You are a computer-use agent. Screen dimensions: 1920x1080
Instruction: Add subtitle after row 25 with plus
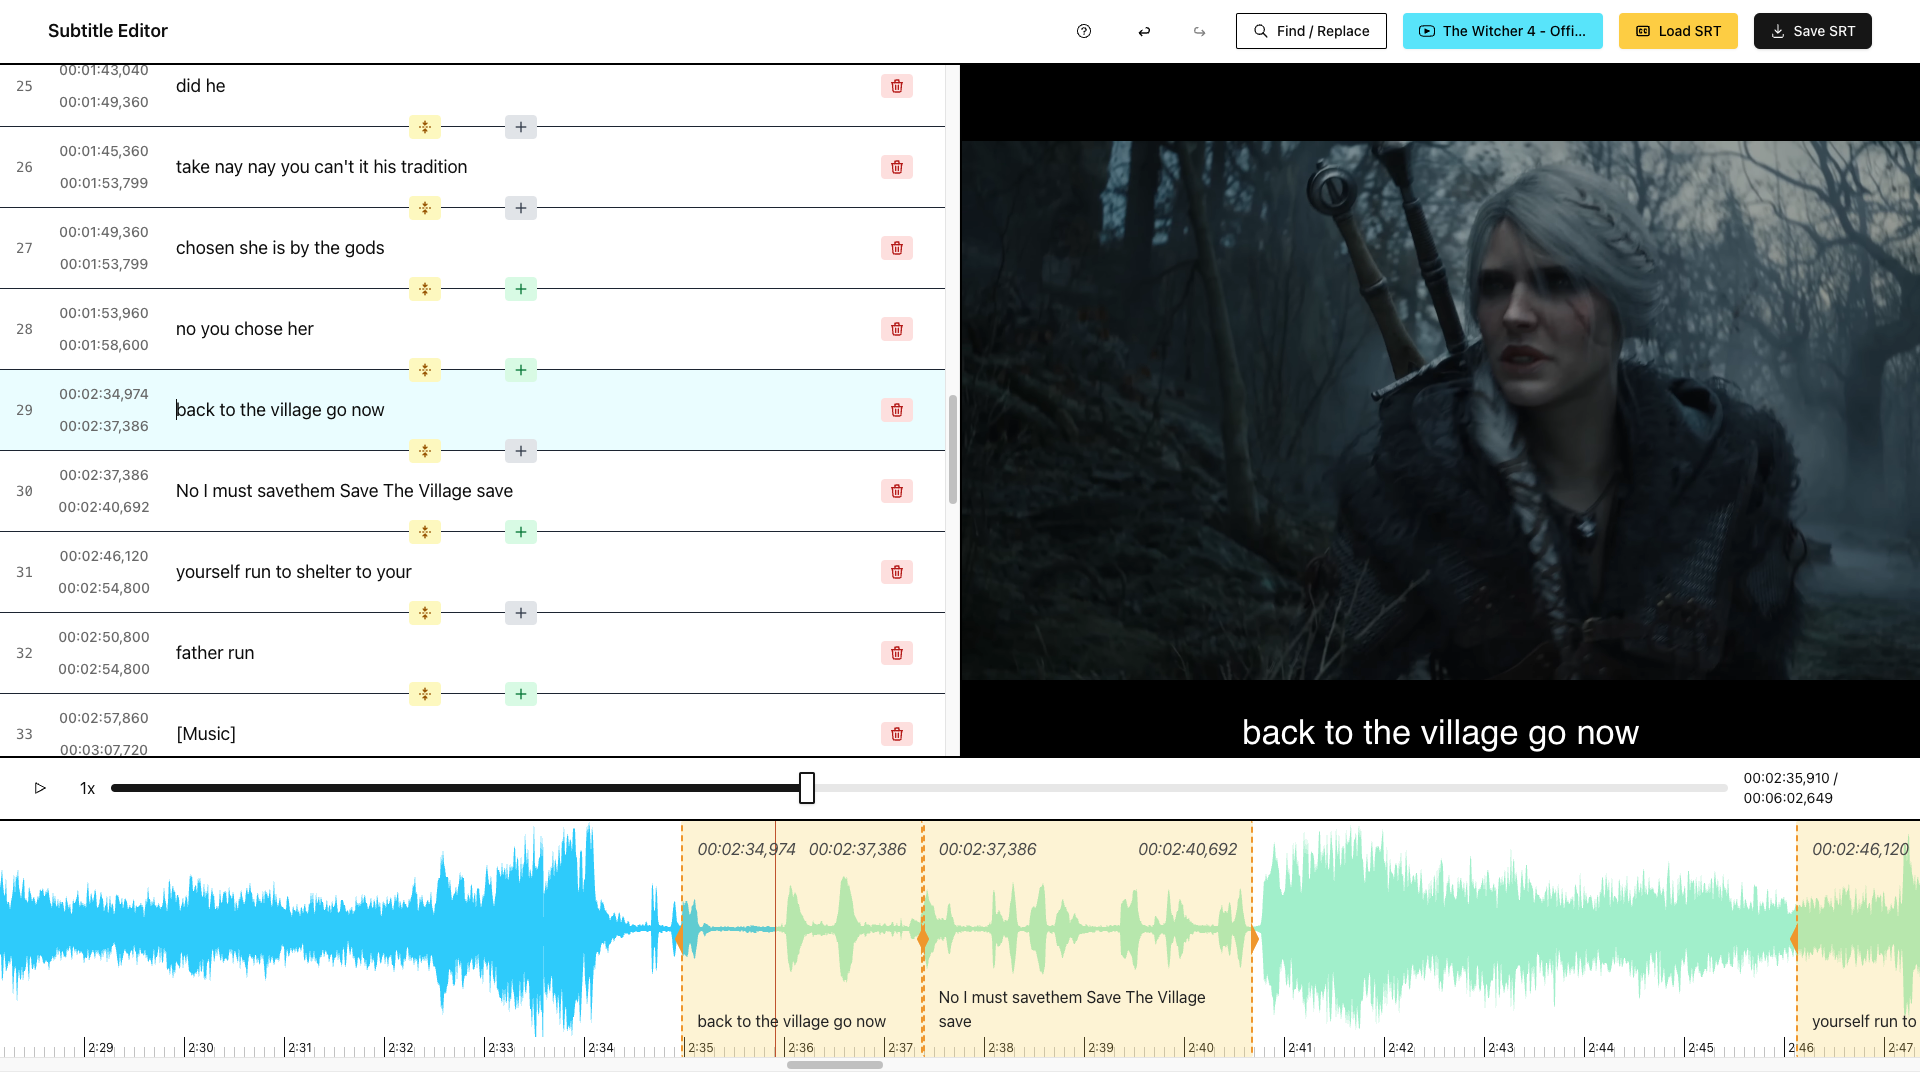pos(521,127)
